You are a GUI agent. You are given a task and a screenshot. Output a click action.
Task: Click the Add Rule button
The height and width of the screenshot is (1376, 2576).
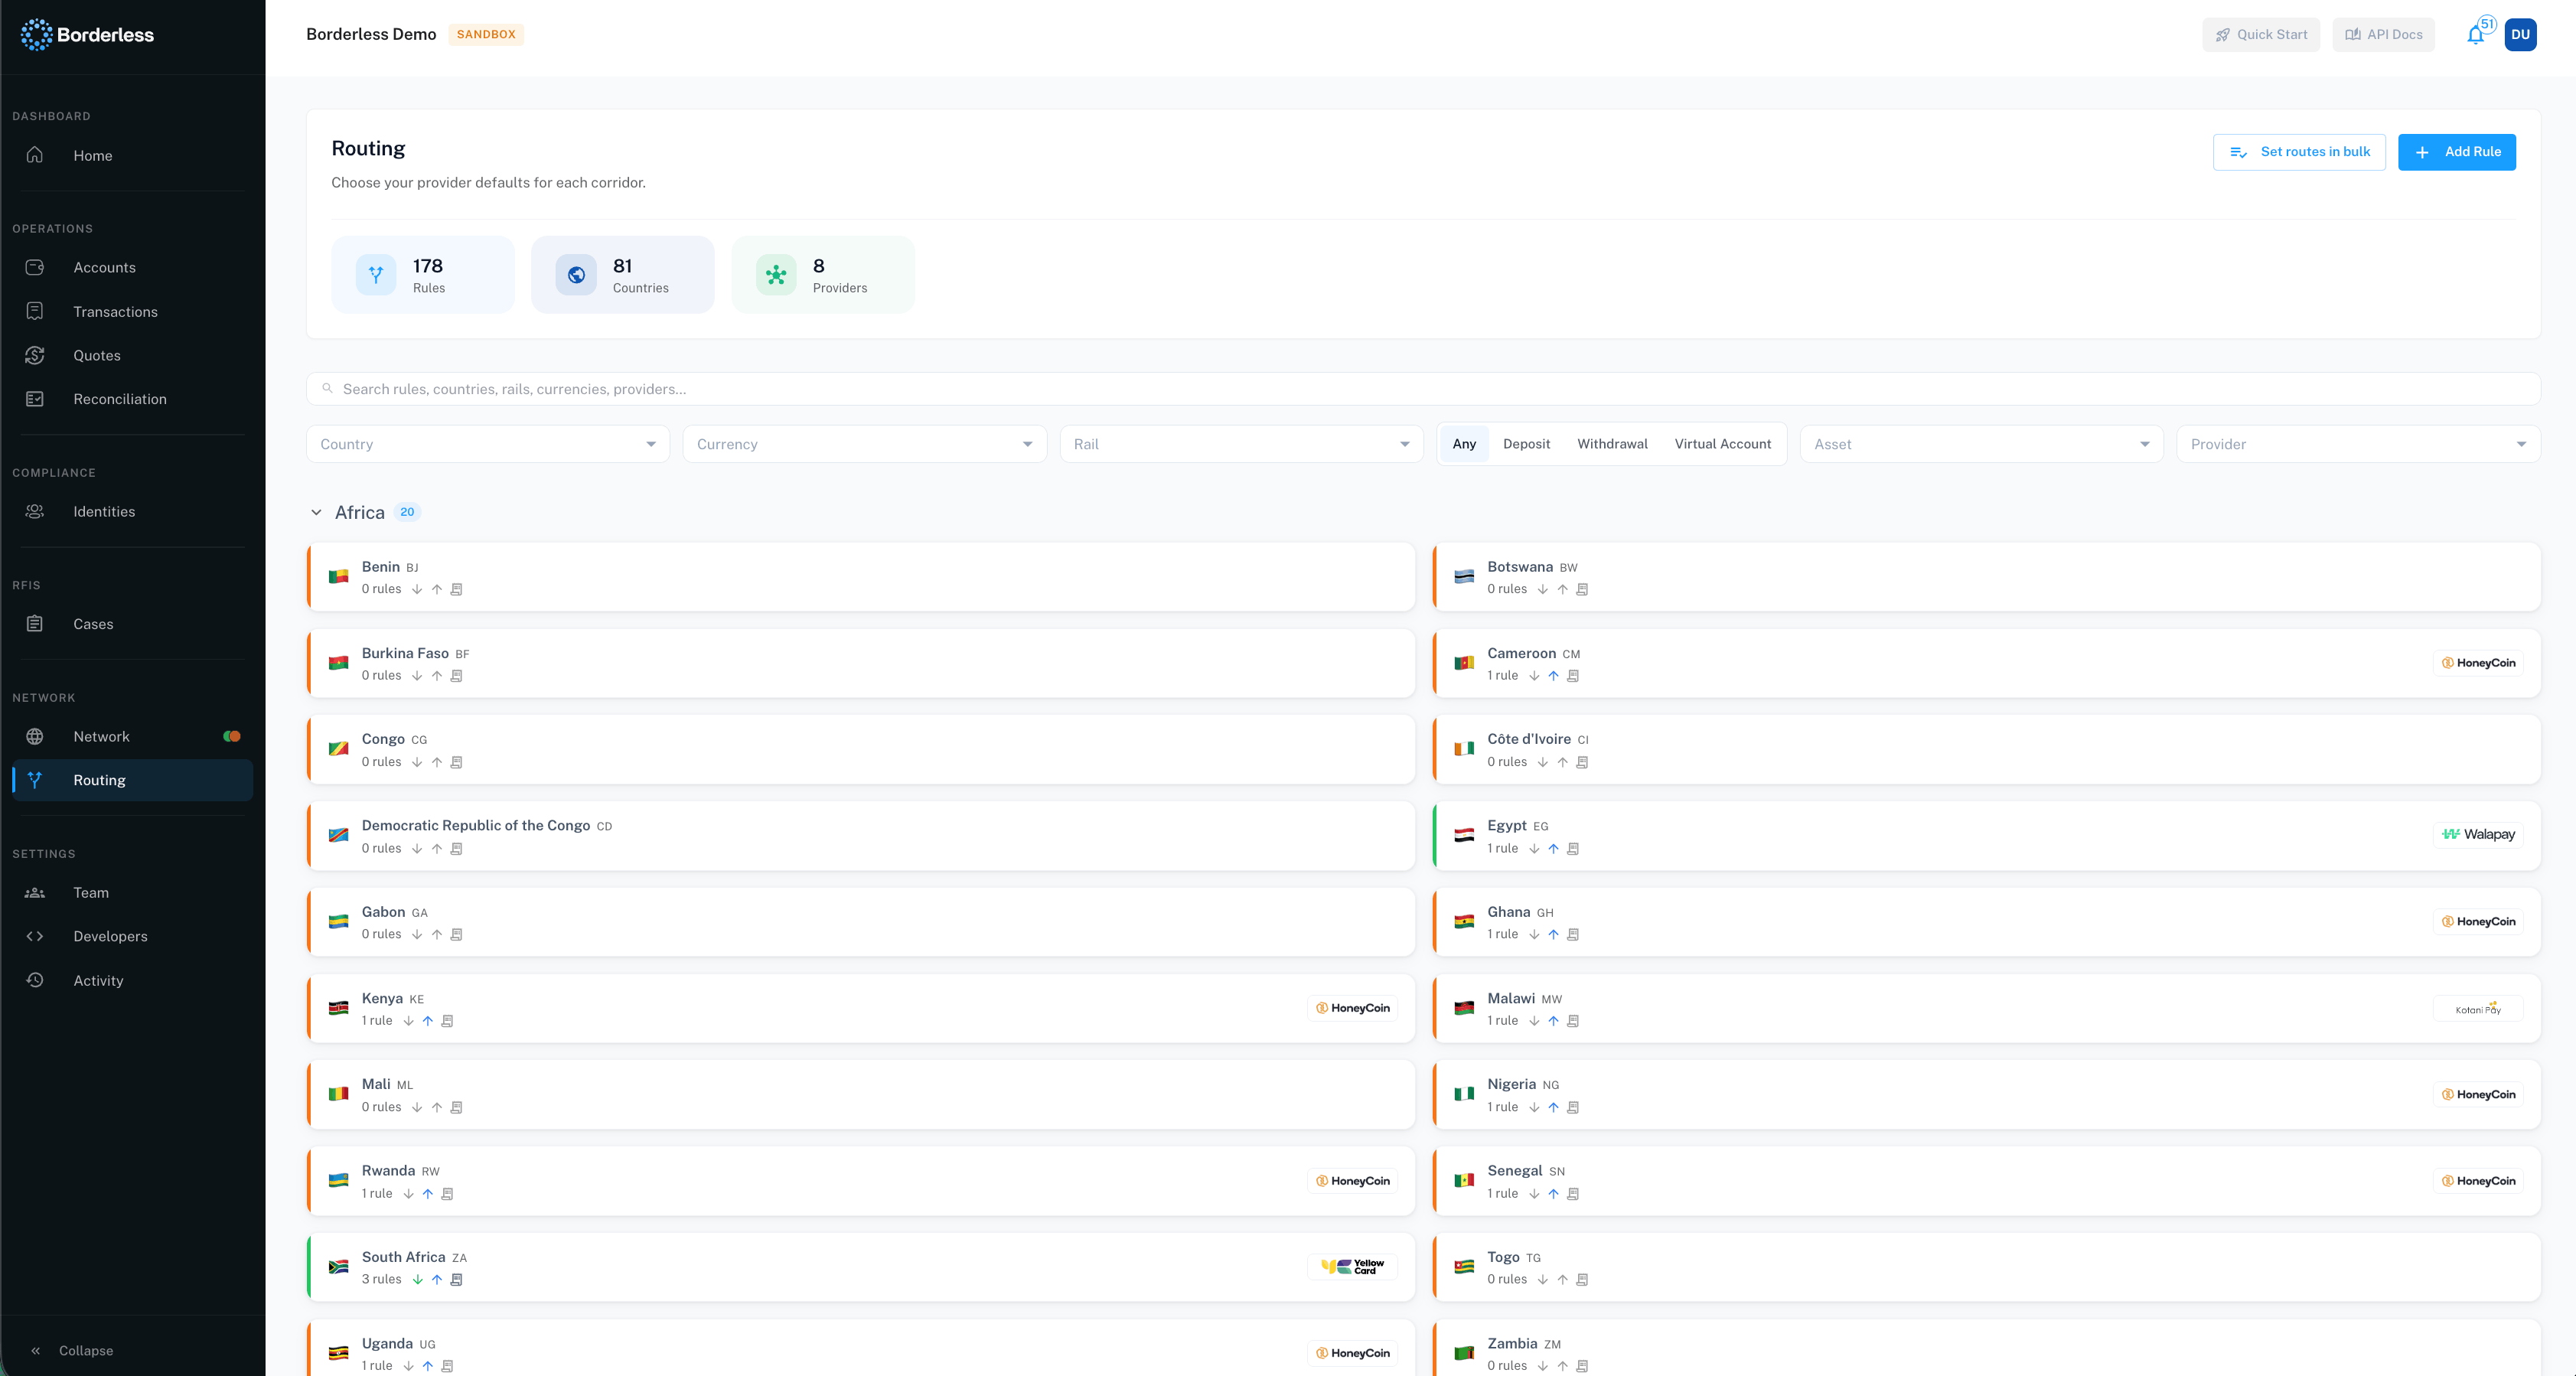coord(2457,152)
